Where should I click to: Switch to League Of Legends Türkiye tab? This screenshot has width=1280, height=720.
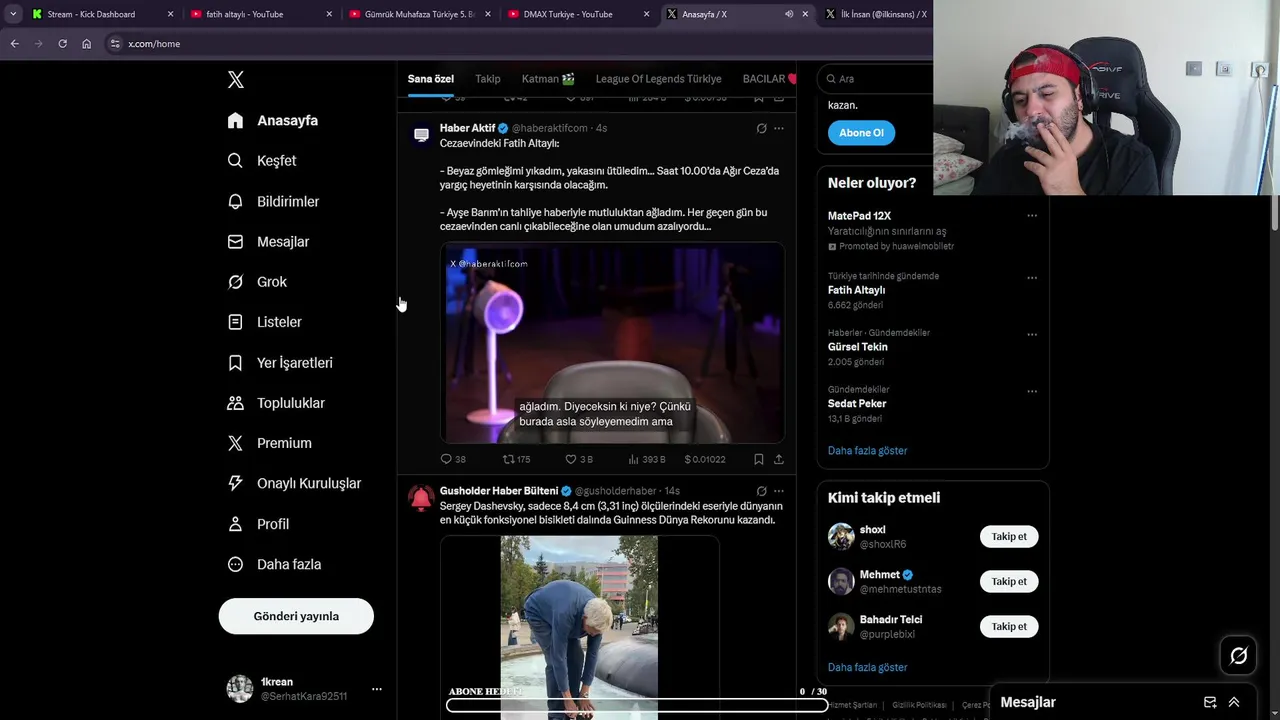coord(658,79)
